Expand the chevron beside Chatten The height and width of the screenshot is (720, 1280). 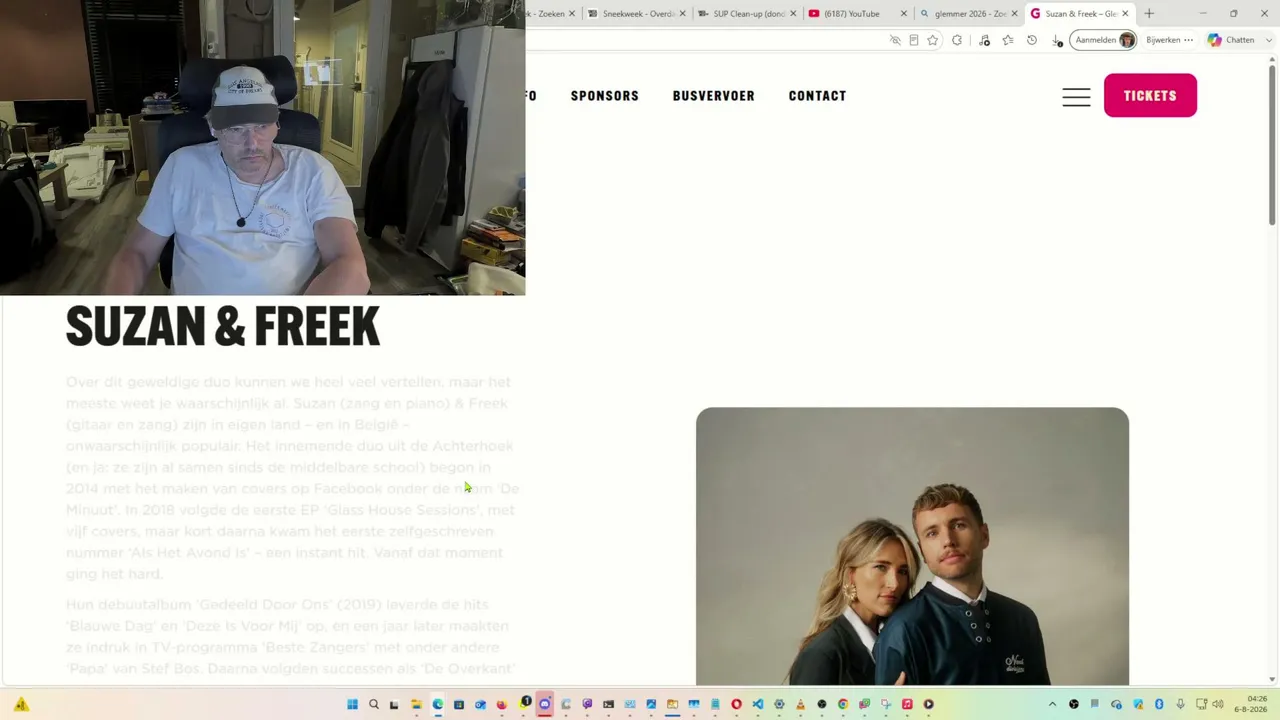point(1269,40)
